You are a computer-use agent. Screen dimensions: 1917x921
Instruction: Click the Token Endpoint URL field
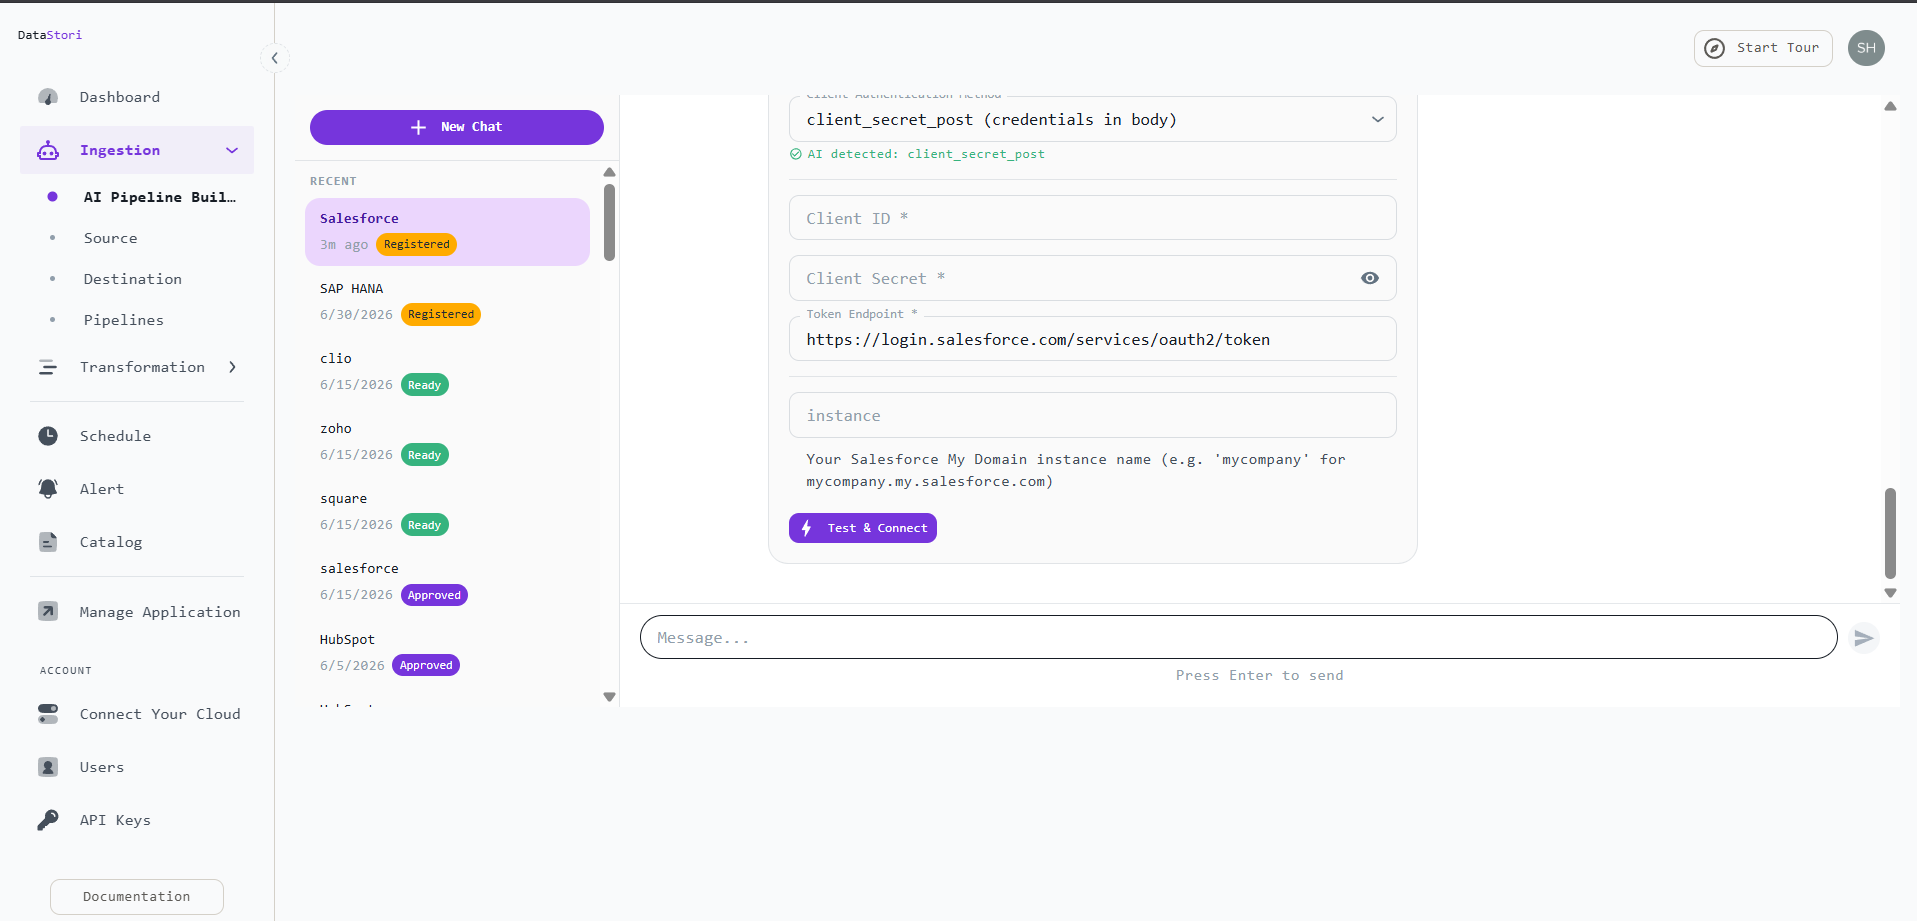pyautogui.click(x=1092, y=339)
